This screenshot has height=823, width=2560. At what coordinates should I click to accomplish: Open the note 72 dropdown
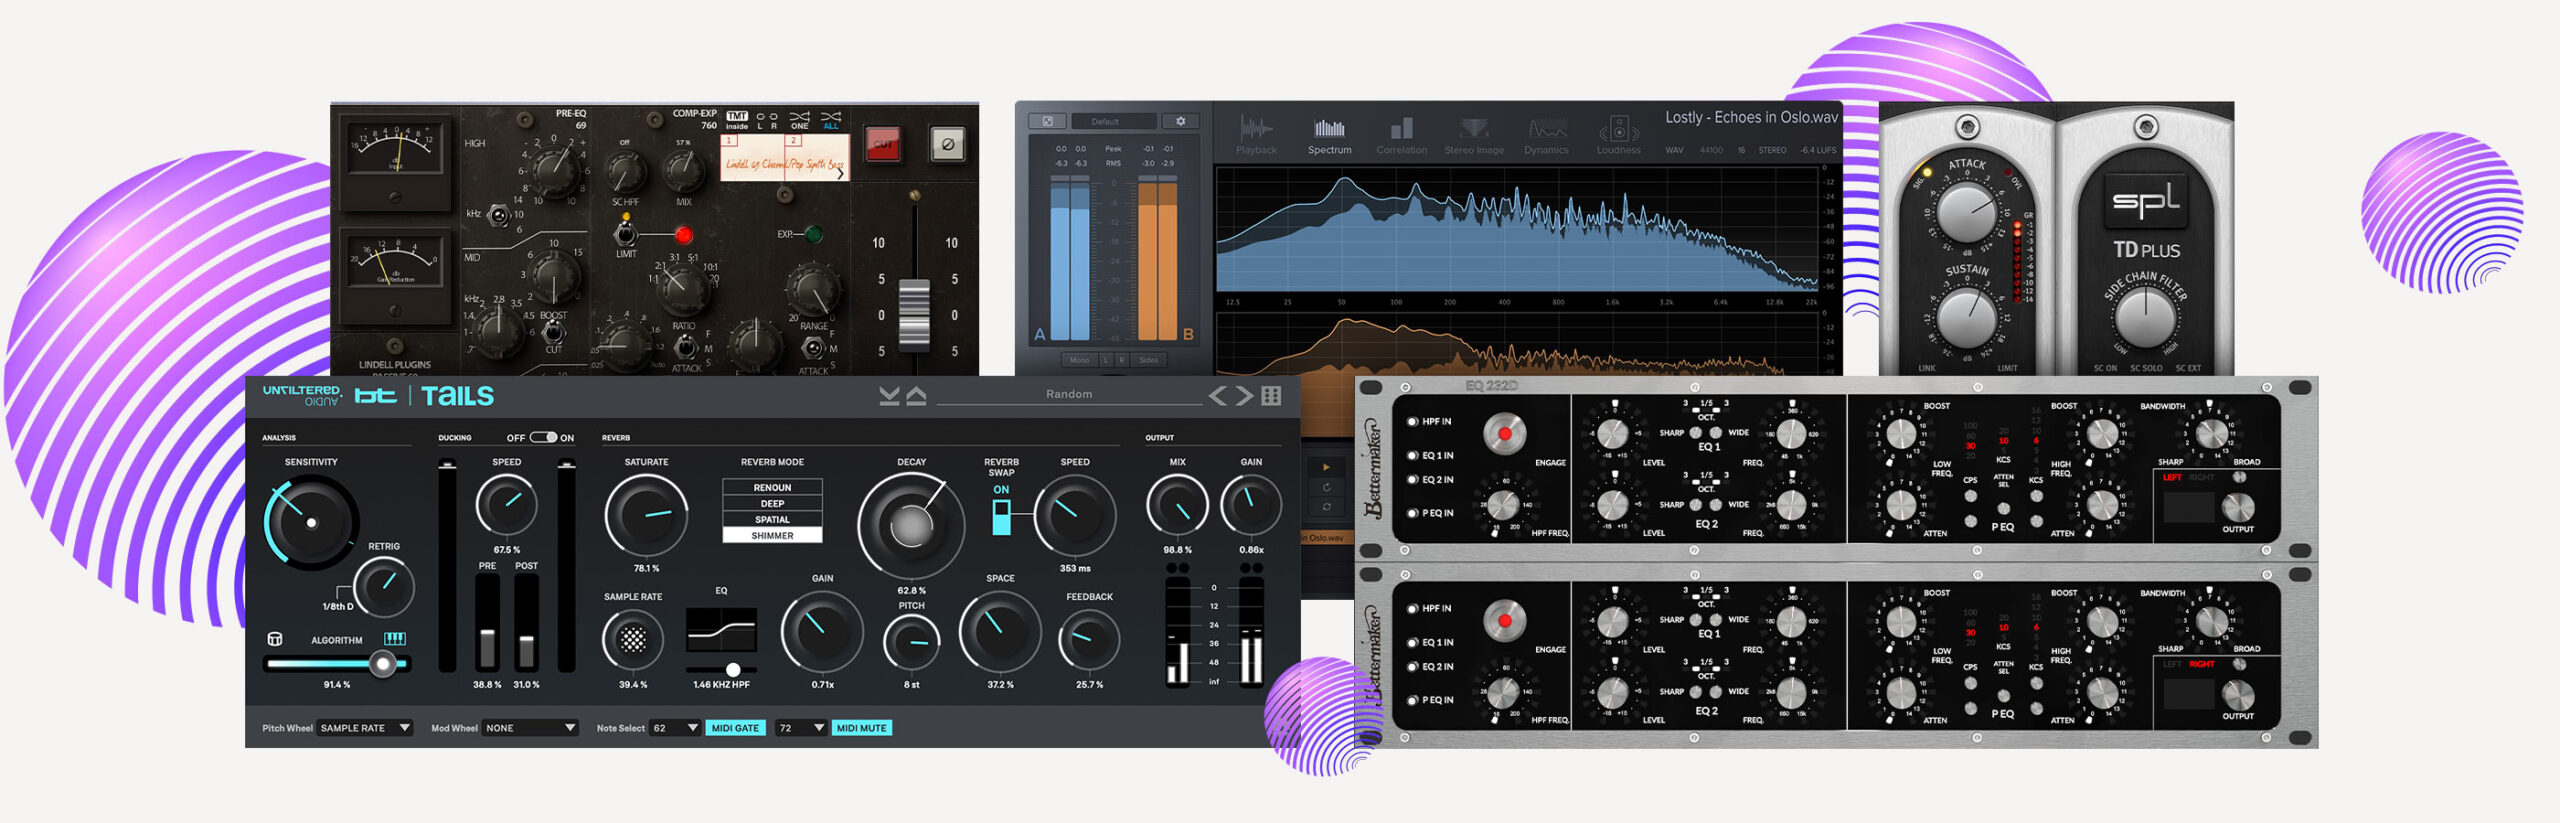pyautogui.click(x=801, y=728)
